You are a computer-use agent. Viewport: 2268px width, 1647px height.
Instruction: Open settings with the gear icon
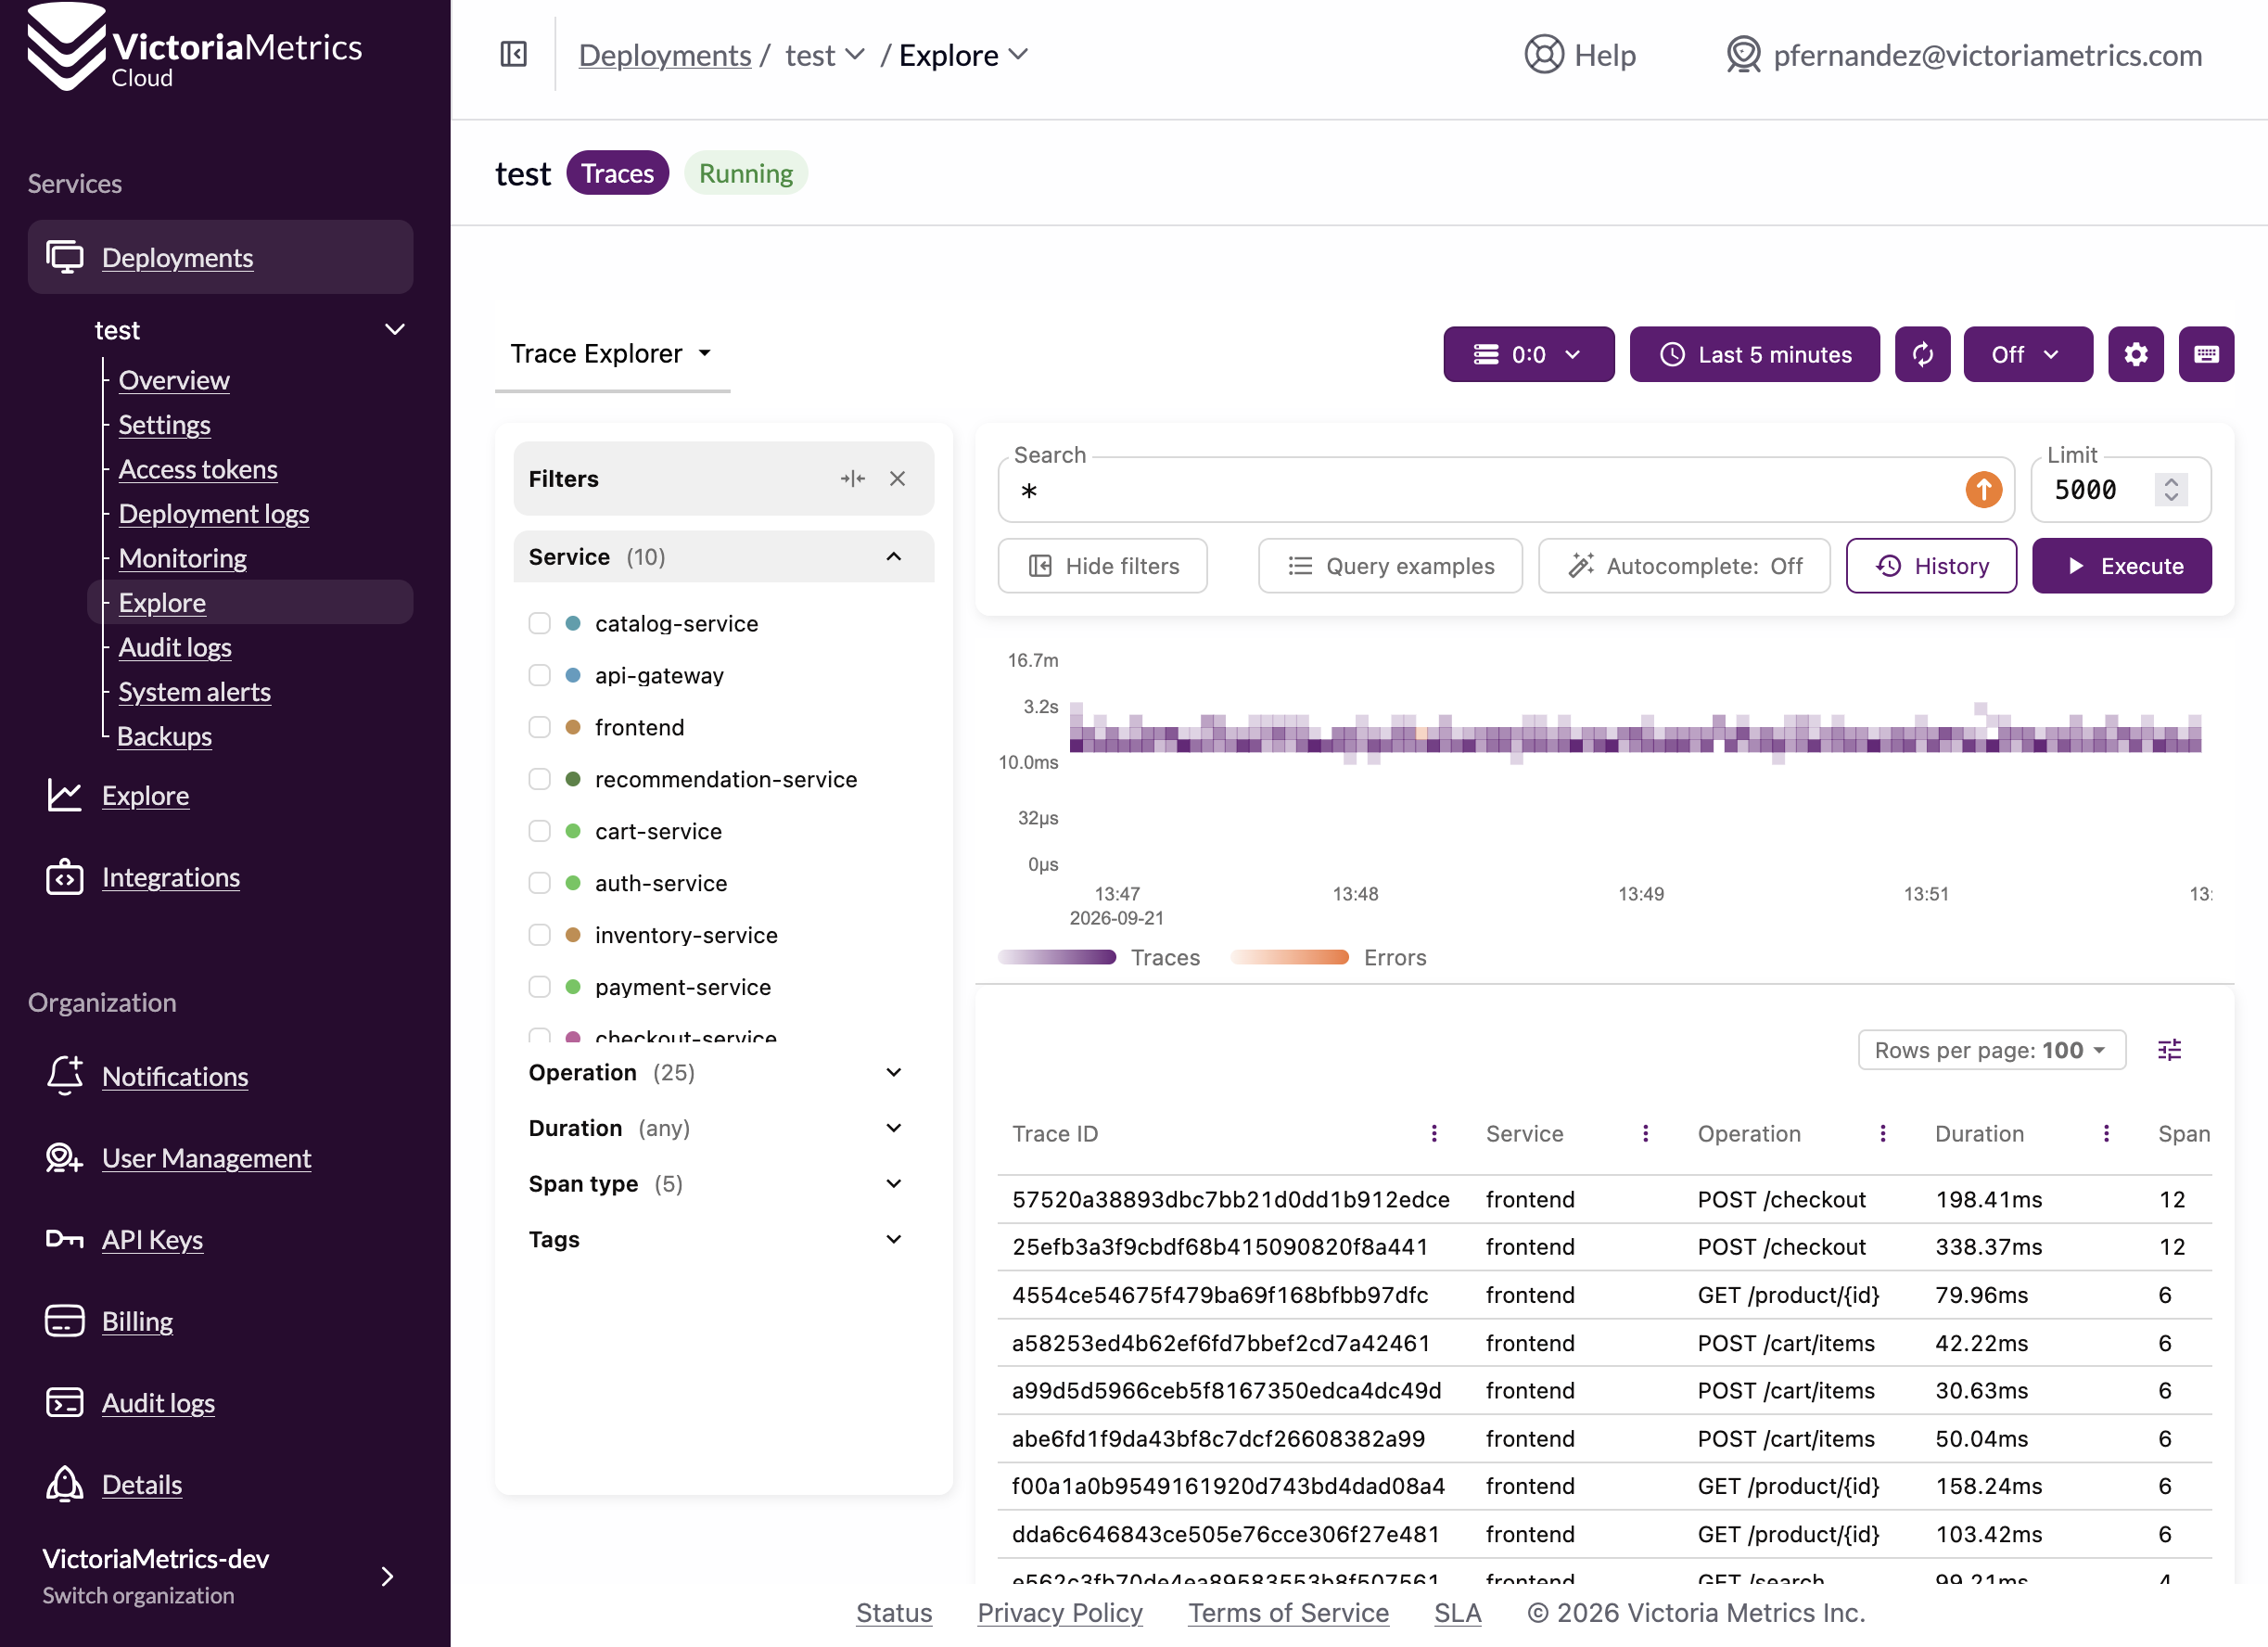pyautogui.click(x=2136, y=354)
